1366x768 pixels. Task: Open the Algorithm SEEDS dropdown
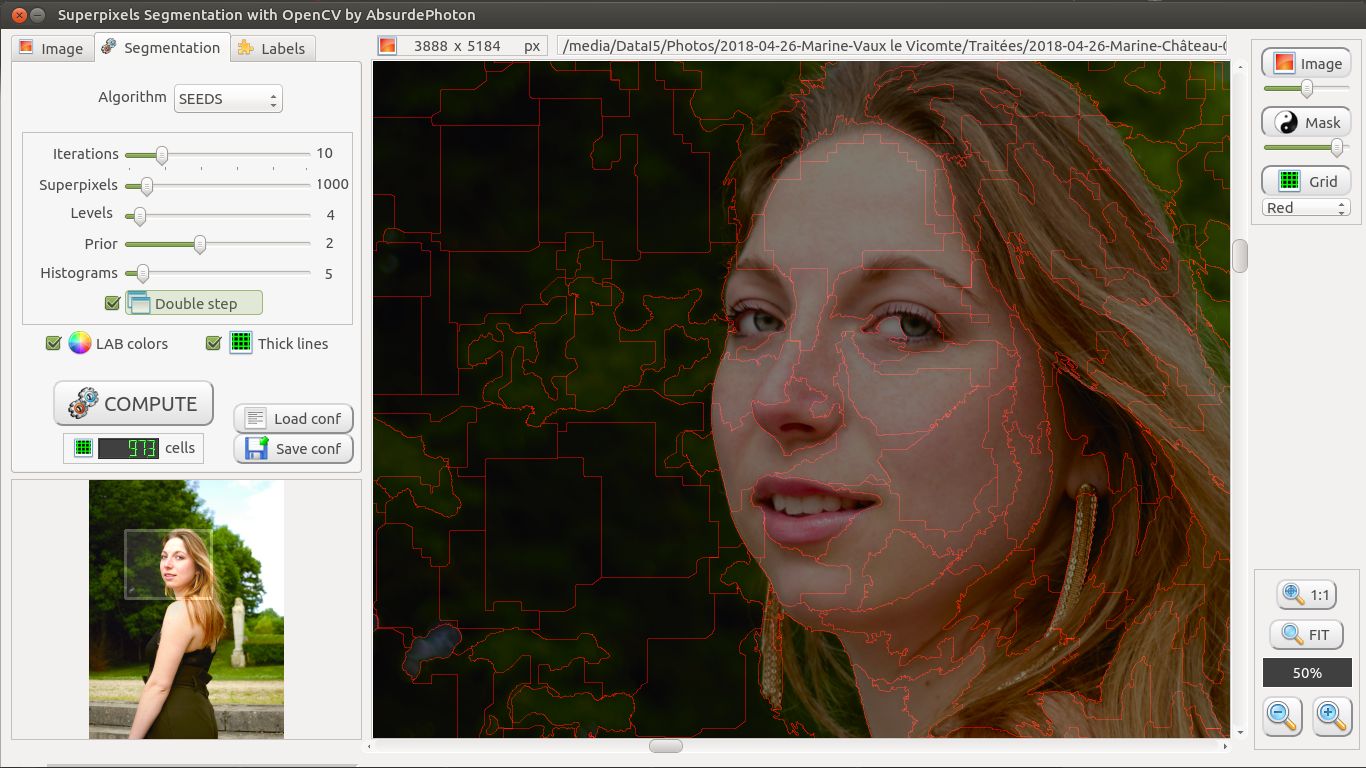click(228, 99)
